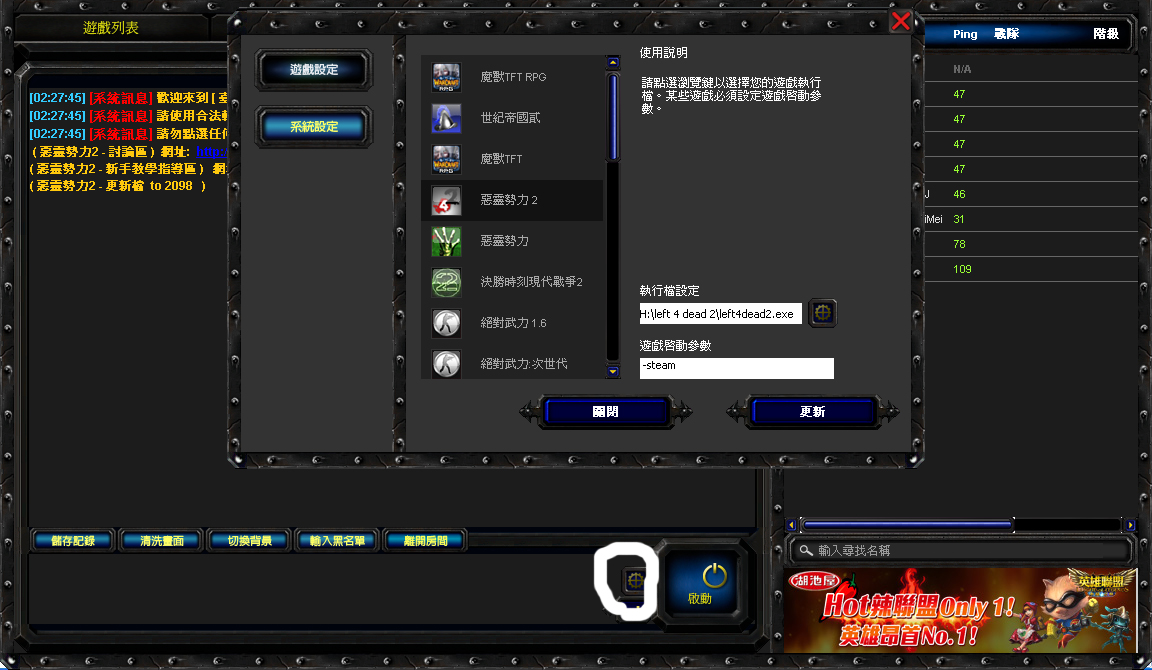Click player list left scroll arrow
The image size is (1152, 670).
pos(791,525)
